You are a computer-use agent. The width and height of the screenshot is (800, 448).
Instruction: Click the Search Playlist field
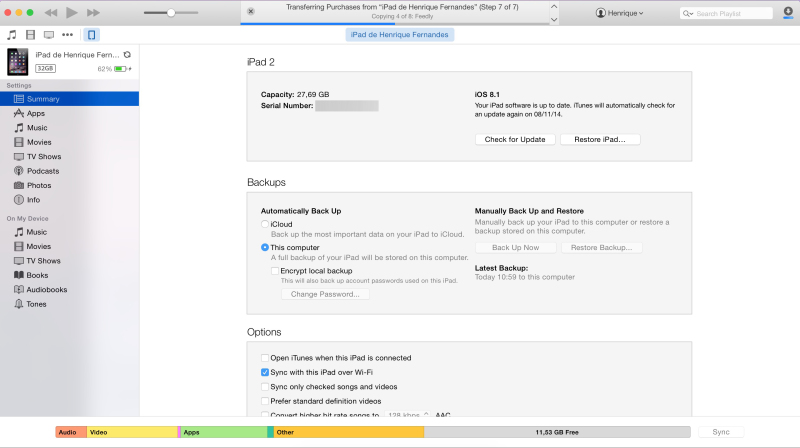pyautogui.click(x=726, y=14)
